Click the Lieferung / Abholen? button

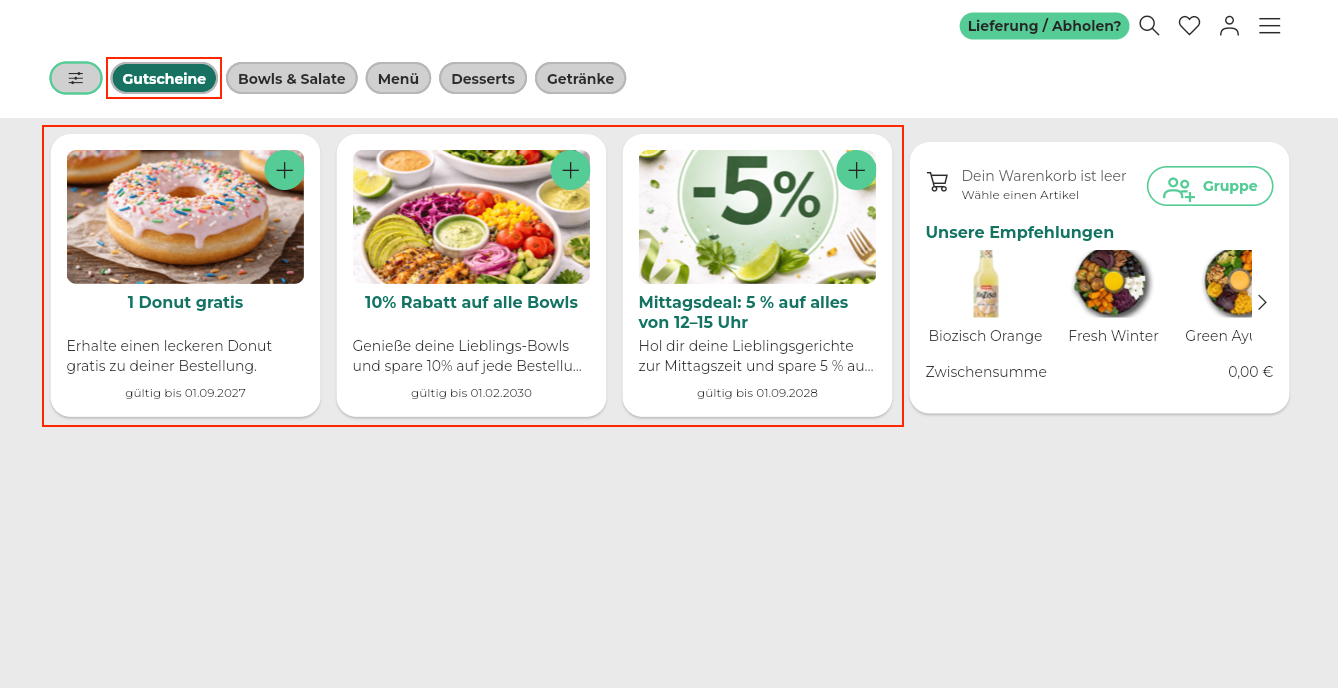pos(1044,26)
